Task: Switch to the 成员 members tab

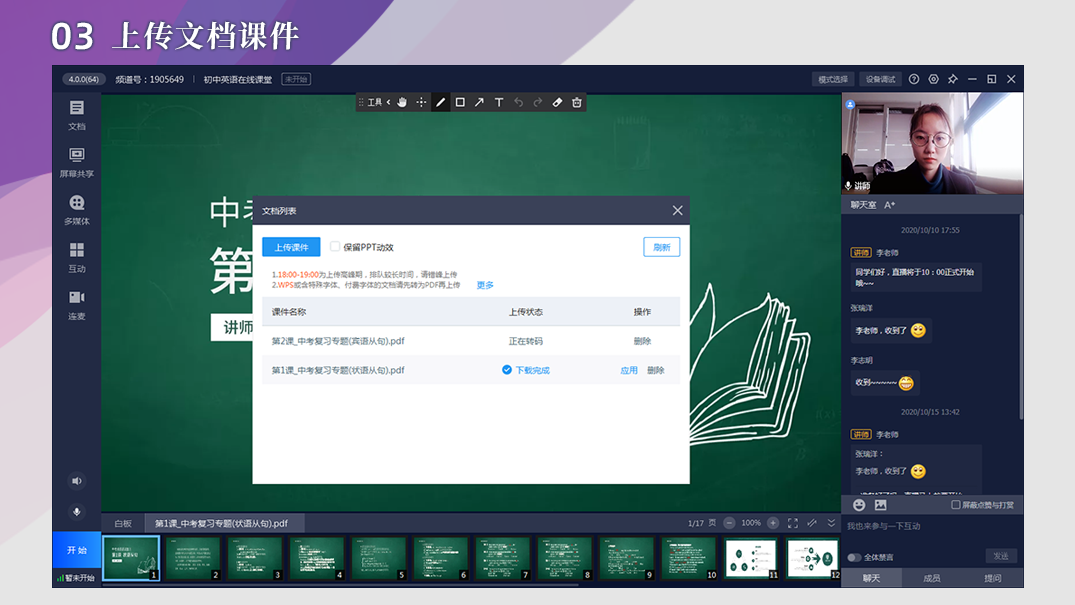Action: tap(931, 578)
